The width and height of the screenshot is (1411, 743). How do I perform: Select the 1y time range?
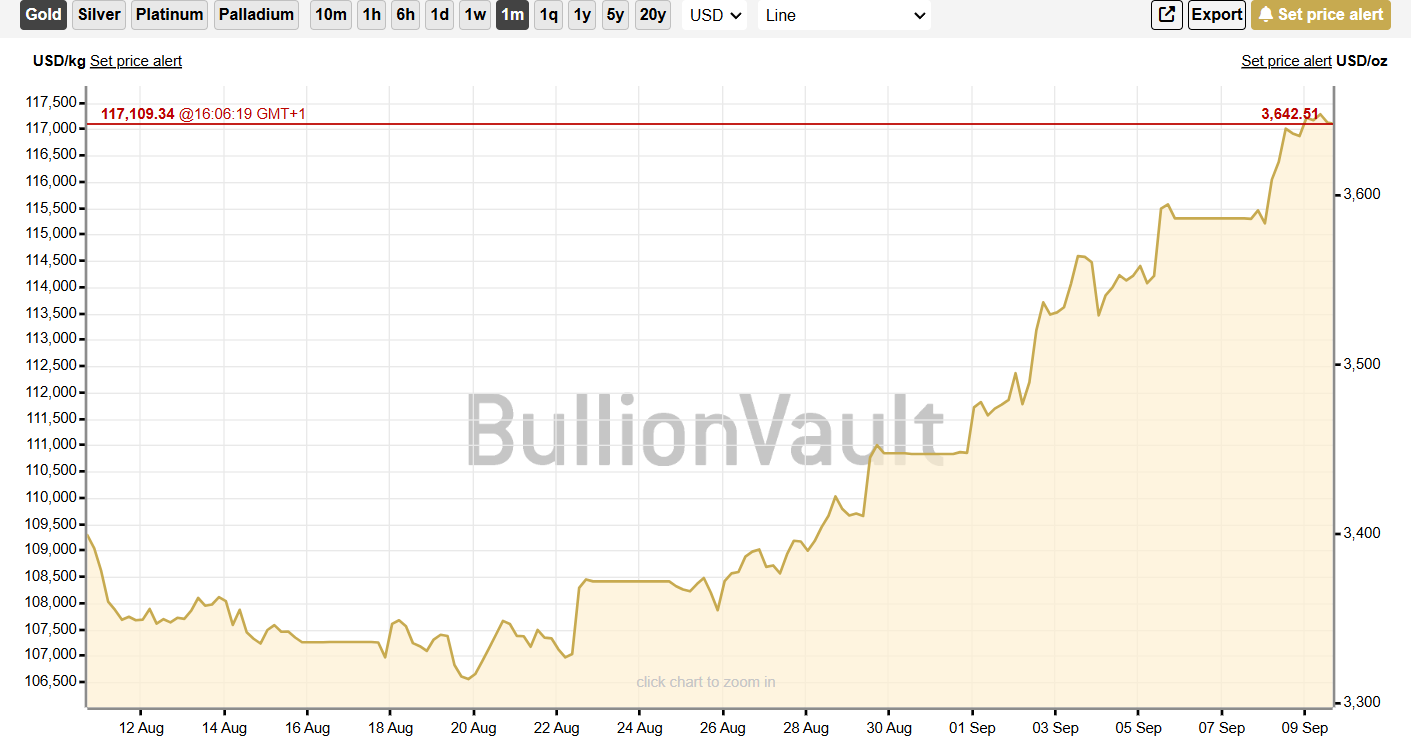click(582, 15)
